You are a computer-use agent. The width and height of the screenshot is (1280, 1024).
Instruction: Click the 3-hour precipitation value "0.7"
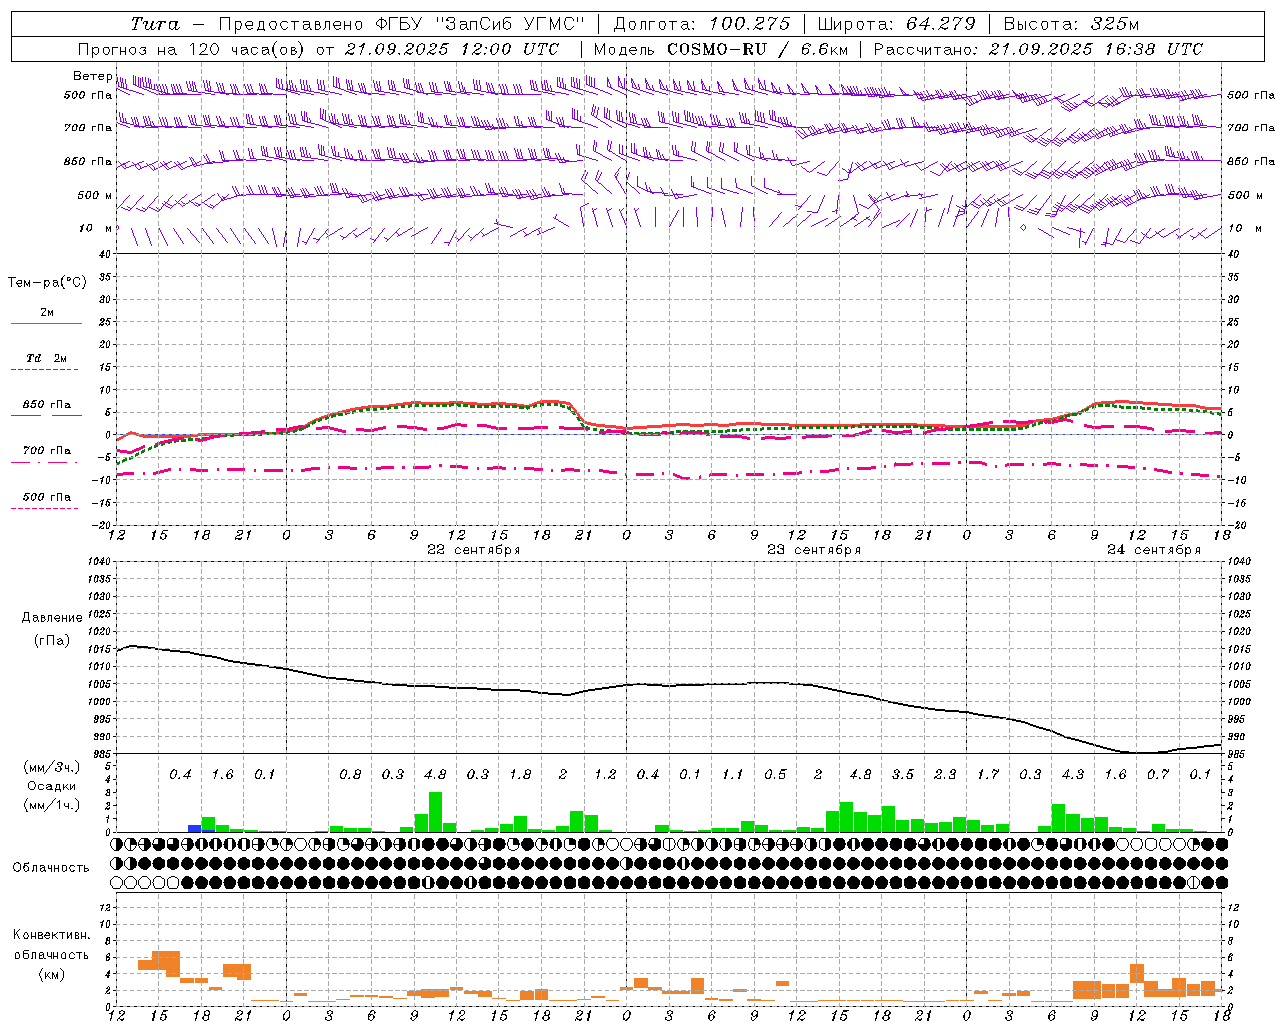1158,774
